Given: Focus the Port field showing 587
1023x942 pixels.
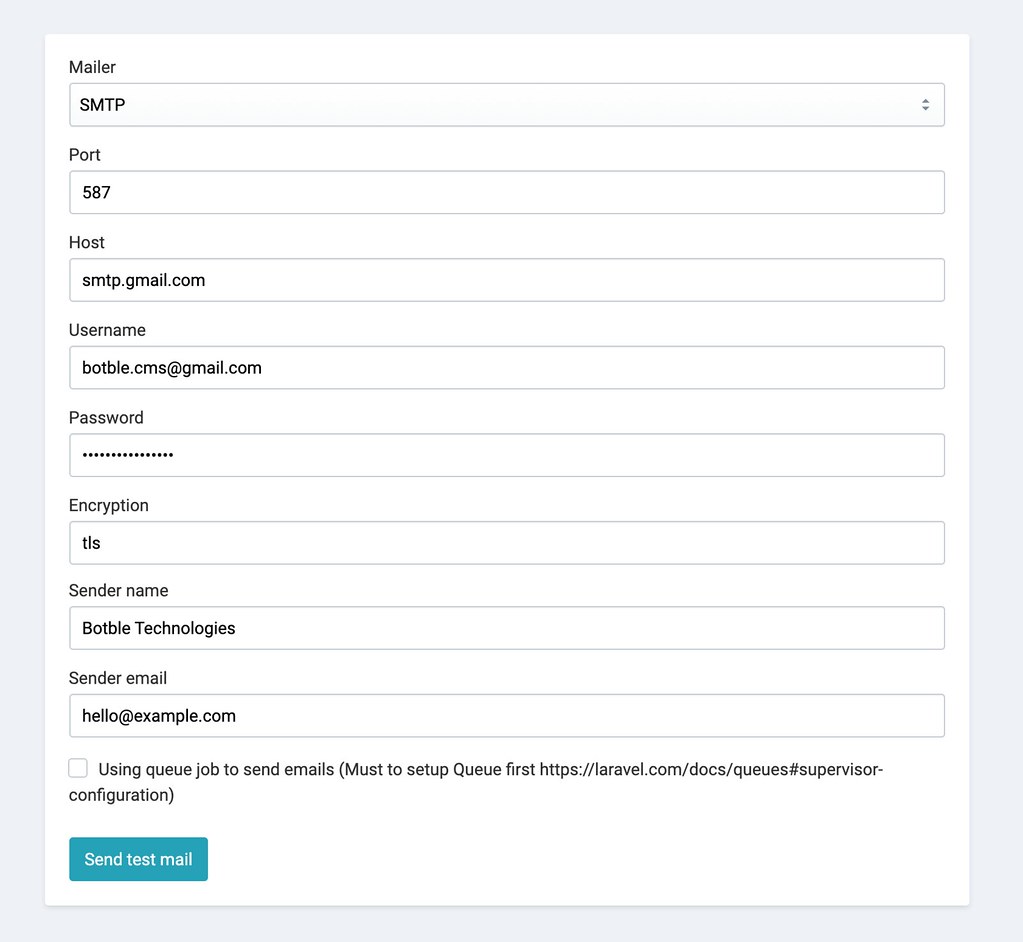Looking at the screenshot, I should tap(506, 192).
